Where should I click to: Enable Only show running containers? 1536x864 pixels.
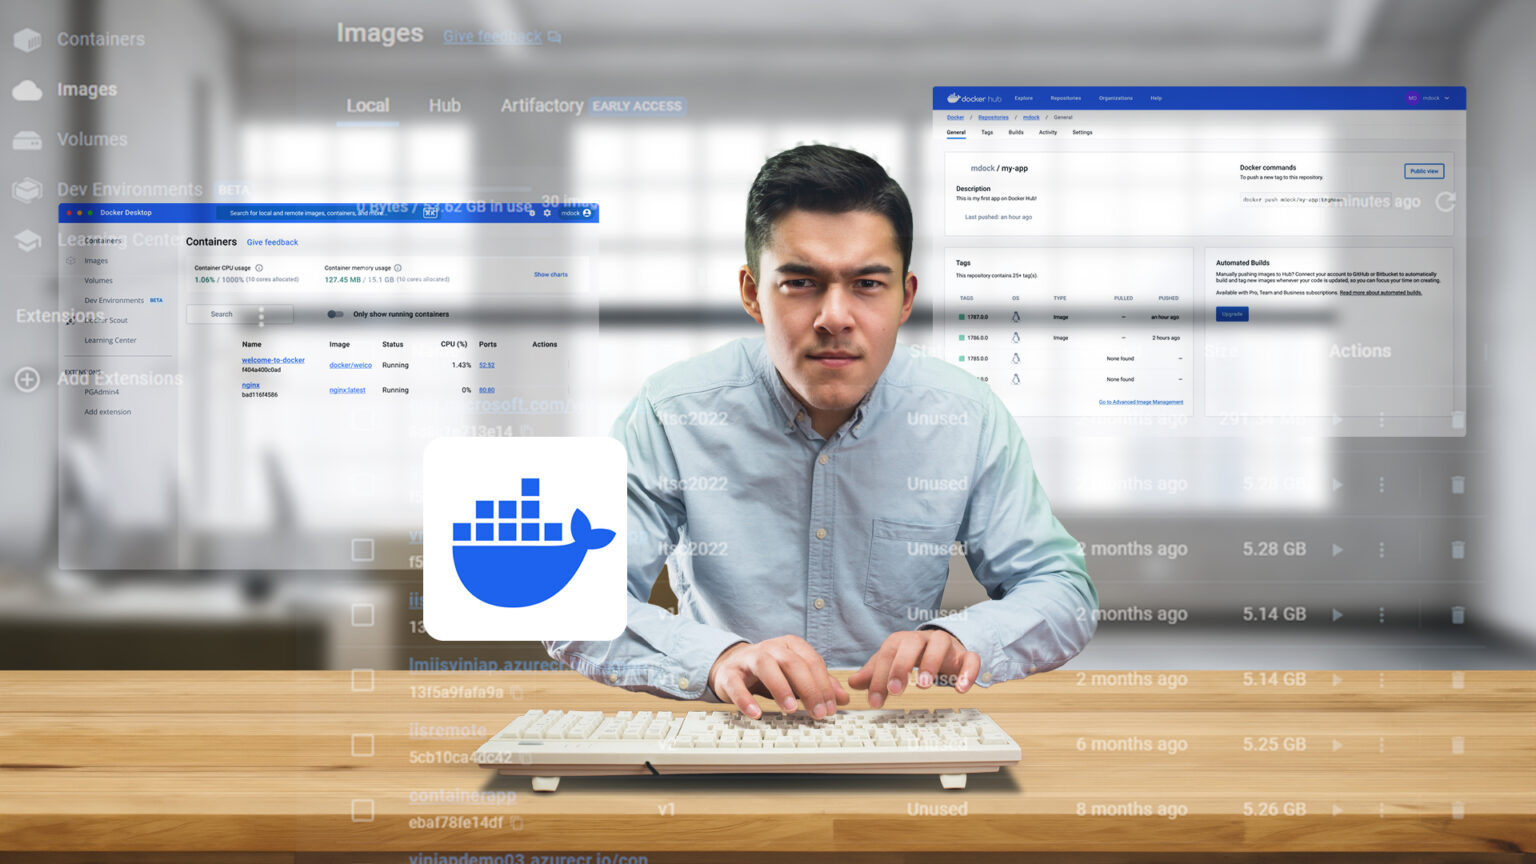coord(335,314)
